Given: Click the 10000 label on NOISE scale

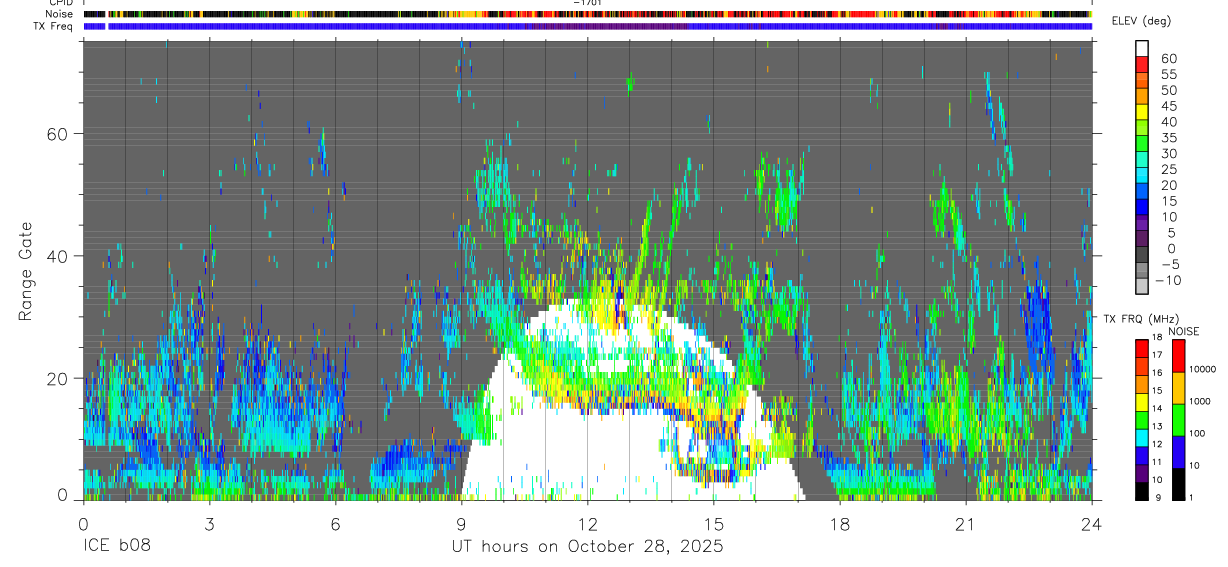Looking at the screenshot, I should 1203,370.
